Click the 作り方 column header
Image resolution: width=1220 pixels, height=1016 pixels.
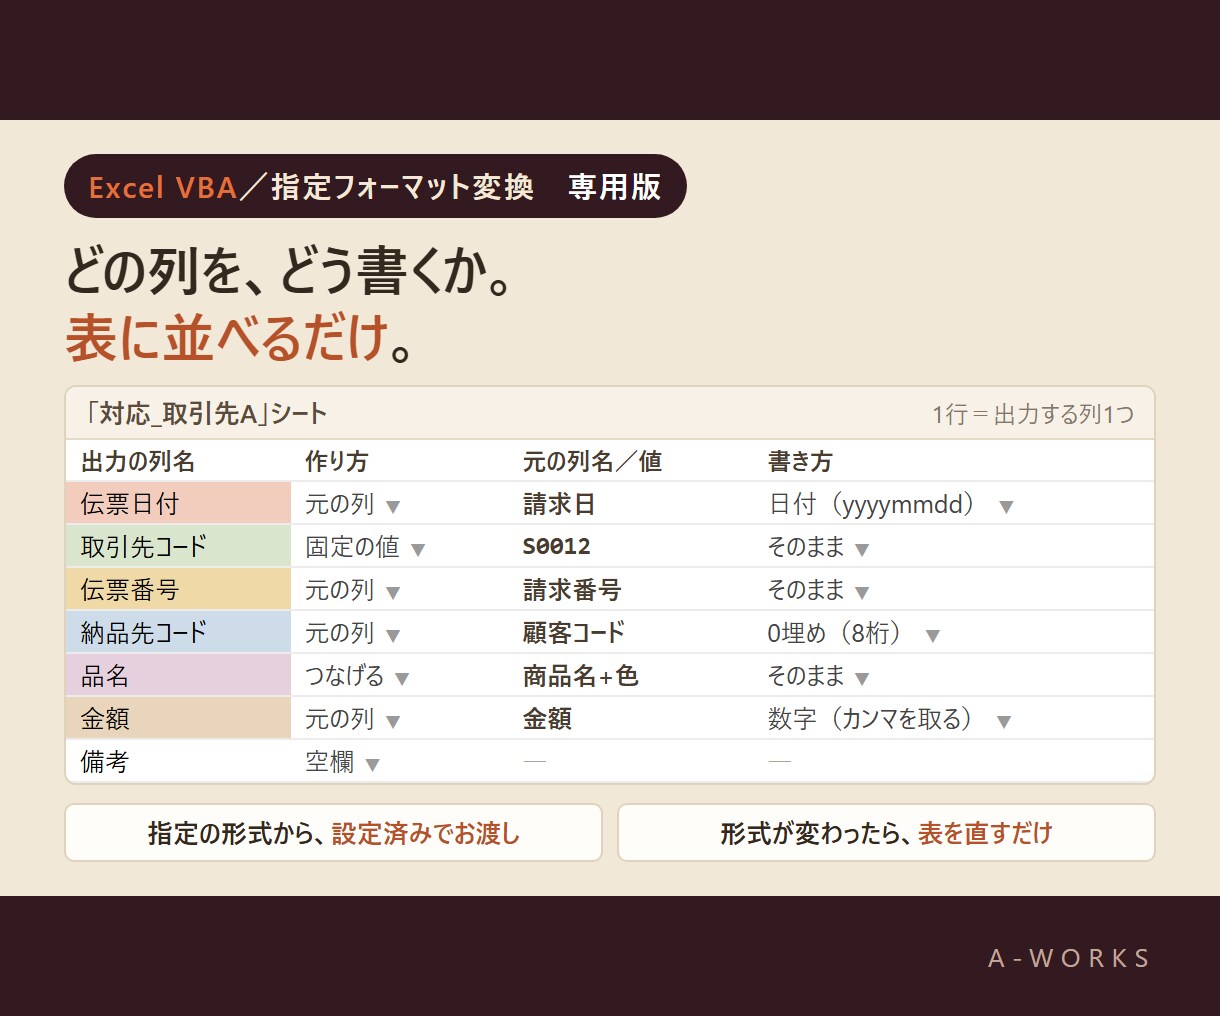pyautogui.click(x=337, y=462)
